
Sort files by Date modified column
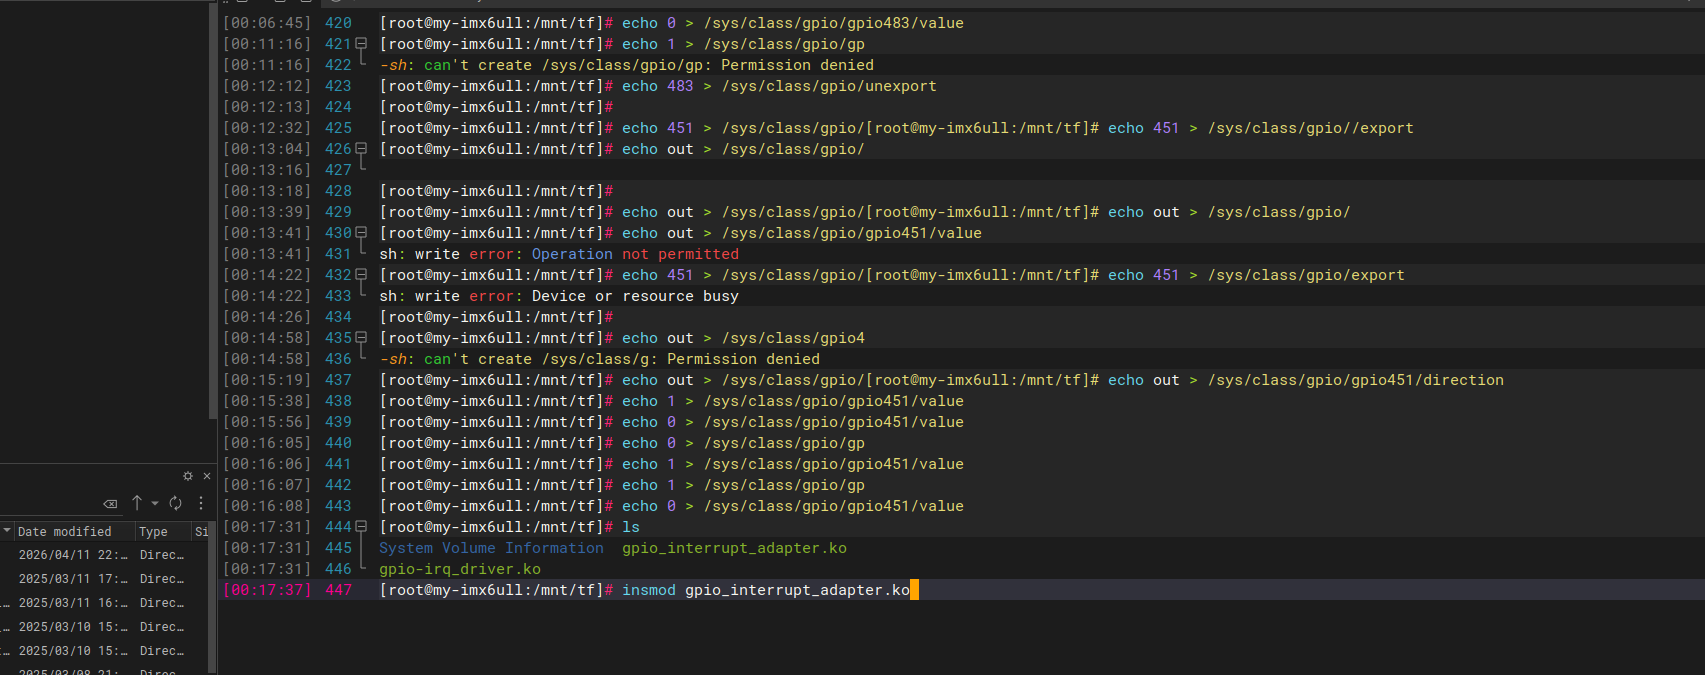click(x=74, y=532)
